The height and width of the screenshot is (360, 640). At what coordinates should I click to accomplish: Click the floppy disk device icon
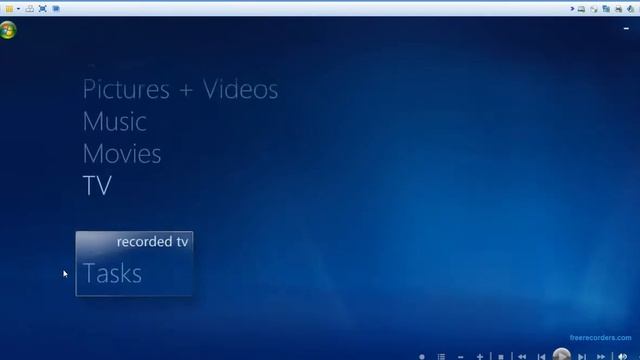coord(606,9)
